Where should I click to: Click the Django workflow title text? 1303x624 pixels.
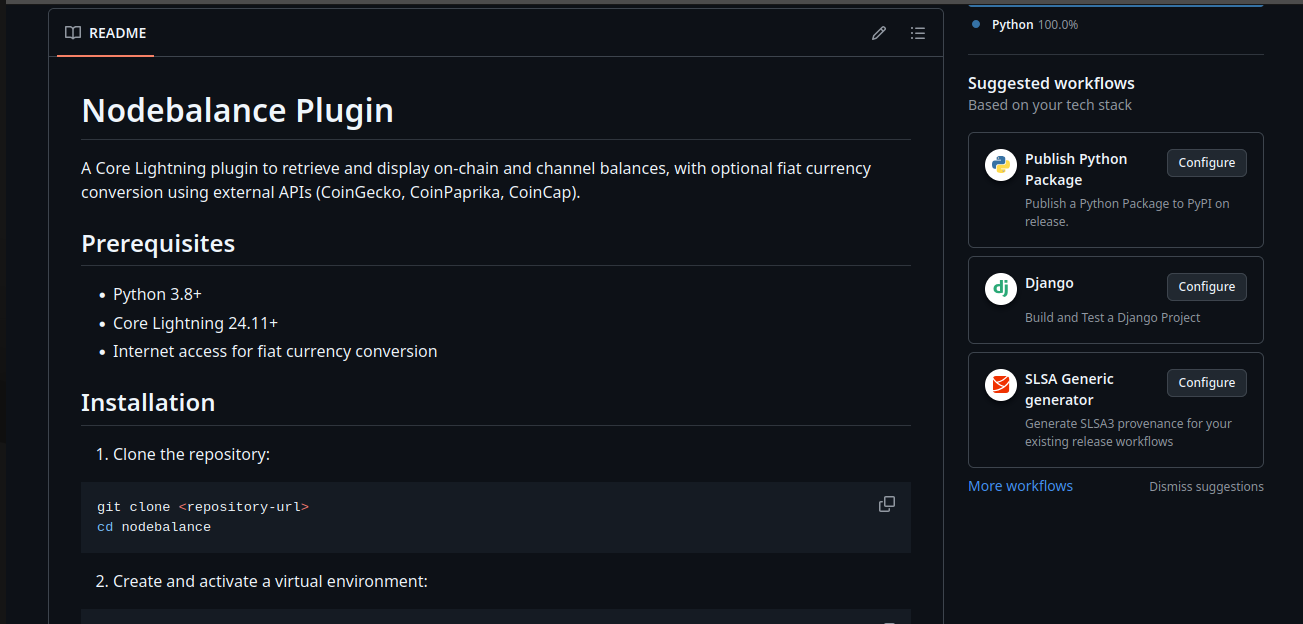click(x=1049, y=283)
